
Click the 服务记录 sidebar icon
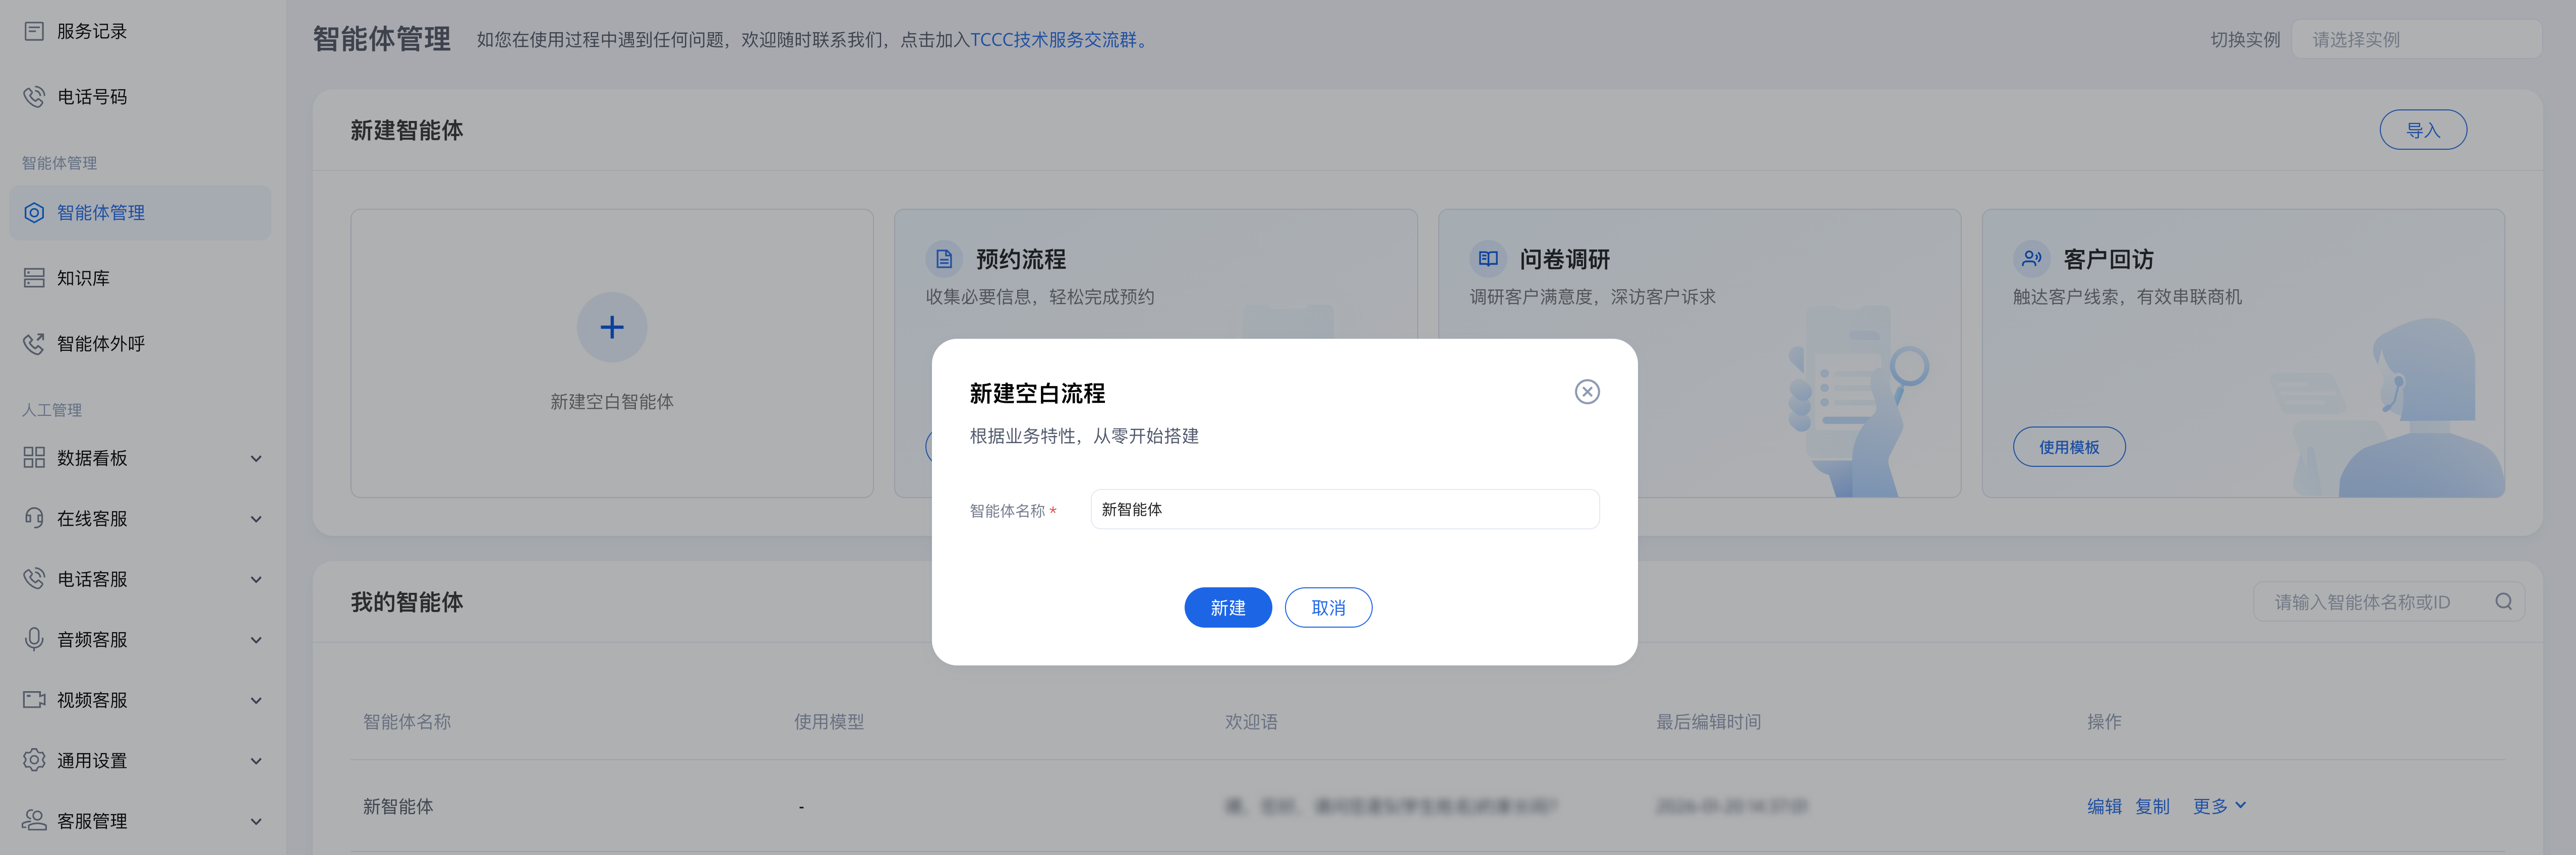coord(34,31)
